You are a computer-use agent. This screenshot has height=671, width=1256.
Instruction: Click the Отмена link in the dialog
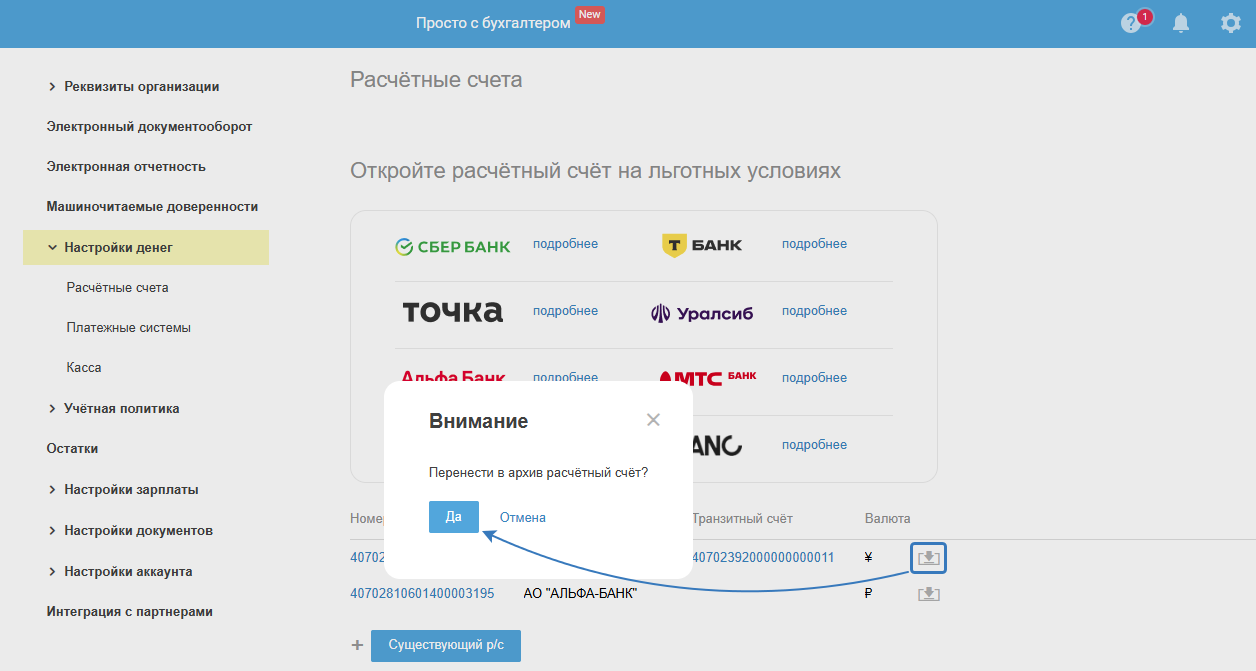(x=523, y=517)
